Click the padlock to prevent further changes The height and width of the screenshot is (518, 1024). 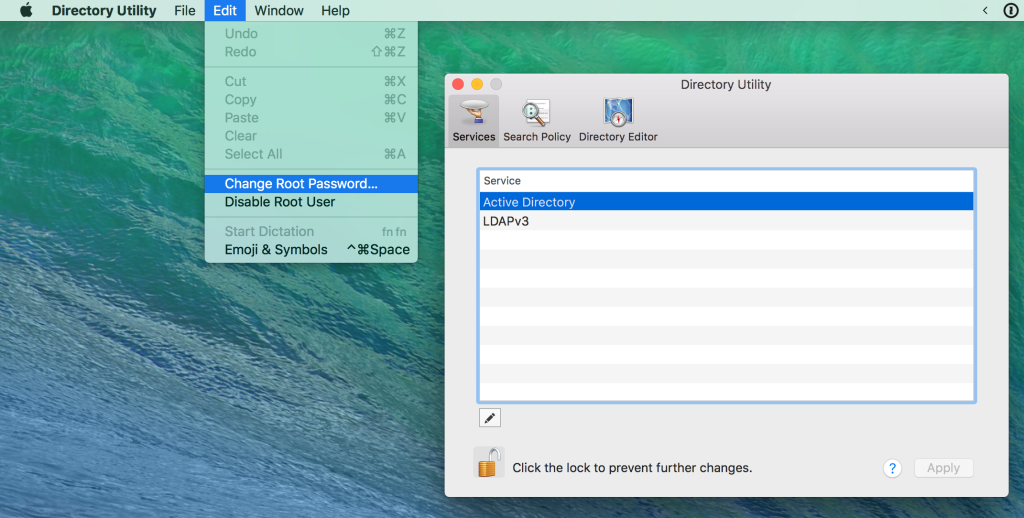point(488,462)
